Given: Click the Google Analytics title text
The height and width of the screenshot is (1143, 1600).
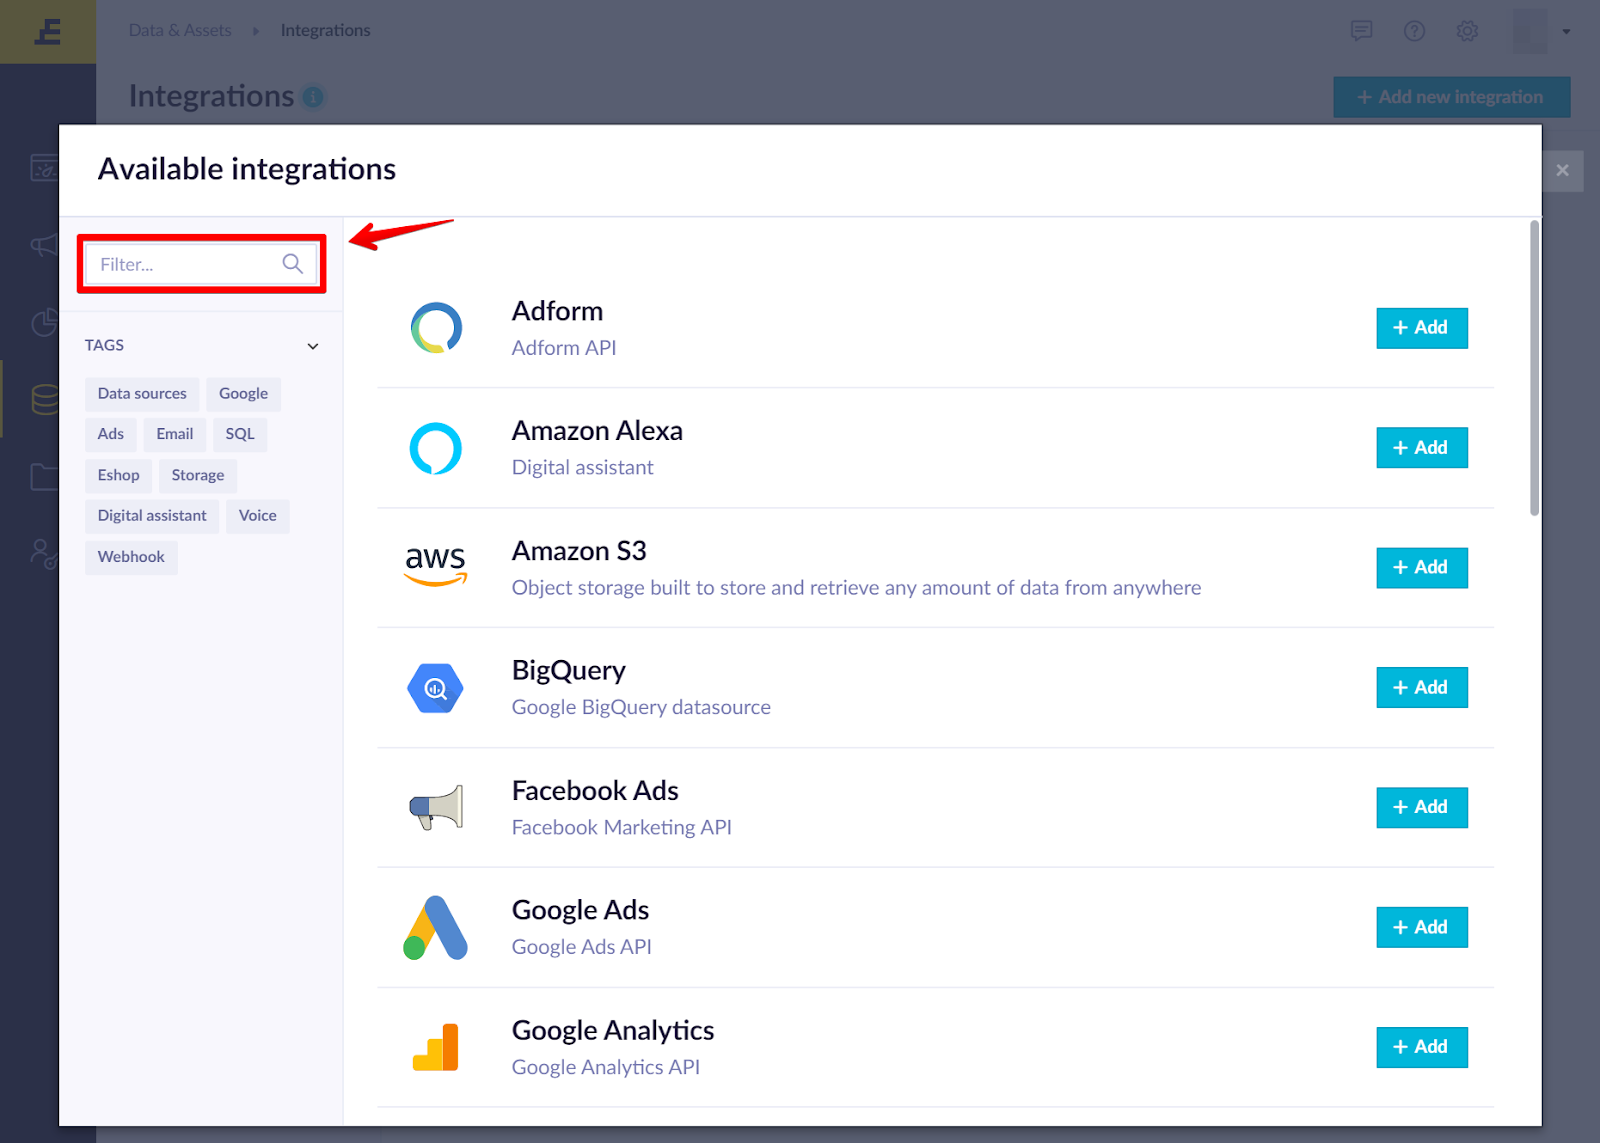Looking at the screenshot, I should [613, 1031].
